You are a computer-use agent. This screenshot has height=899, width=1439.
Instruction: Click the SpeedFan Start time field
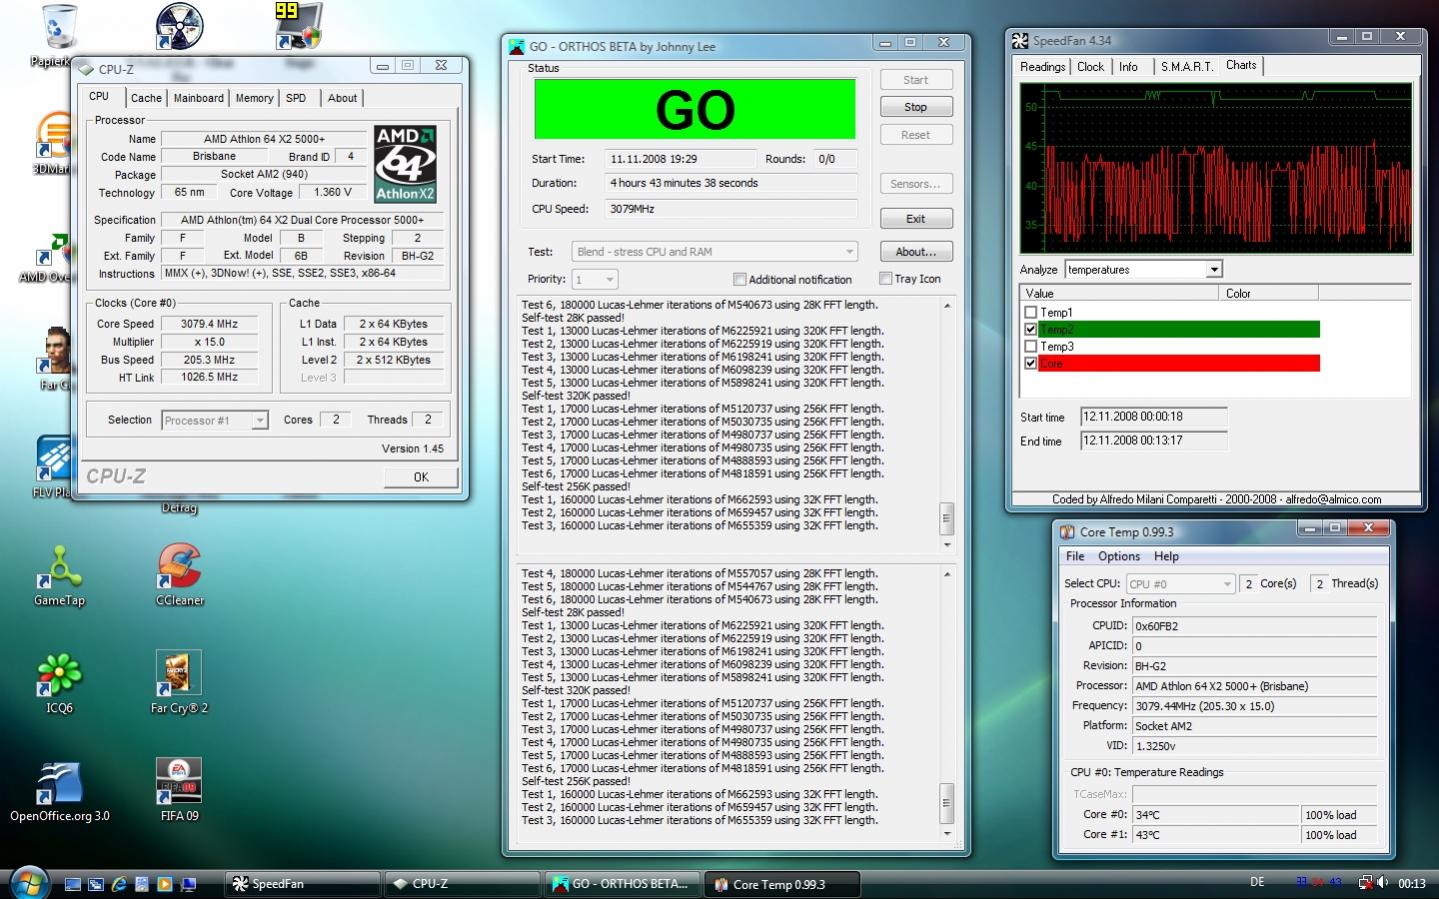[x=1153, y=417]
